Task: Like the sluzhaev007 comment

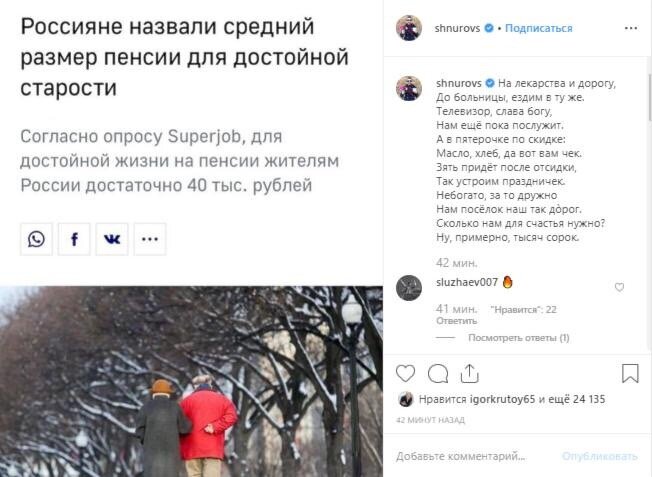Action: (619, 287)
